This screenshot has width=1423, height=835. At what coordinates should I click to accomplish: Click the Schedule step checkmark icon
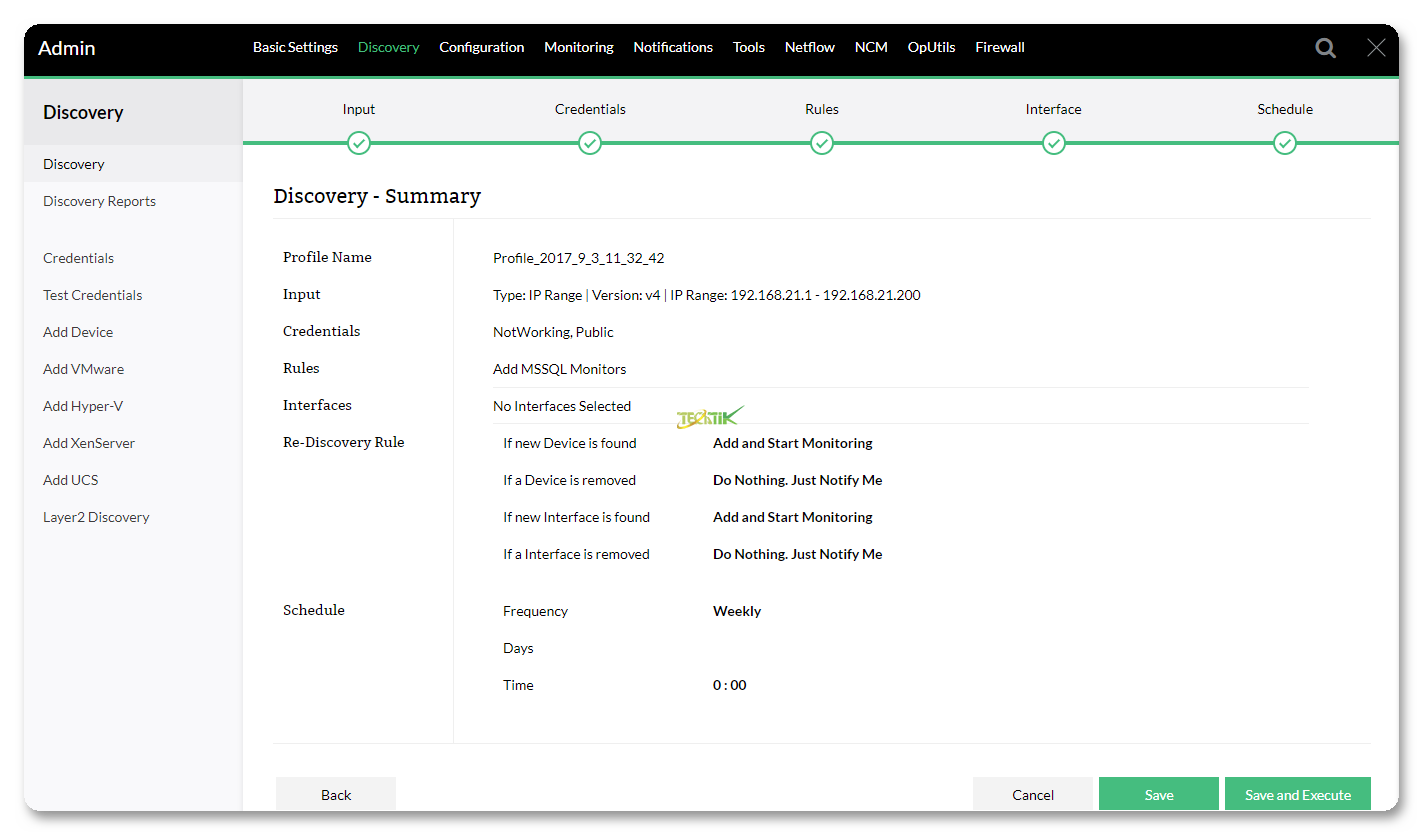pos(1285,144)
